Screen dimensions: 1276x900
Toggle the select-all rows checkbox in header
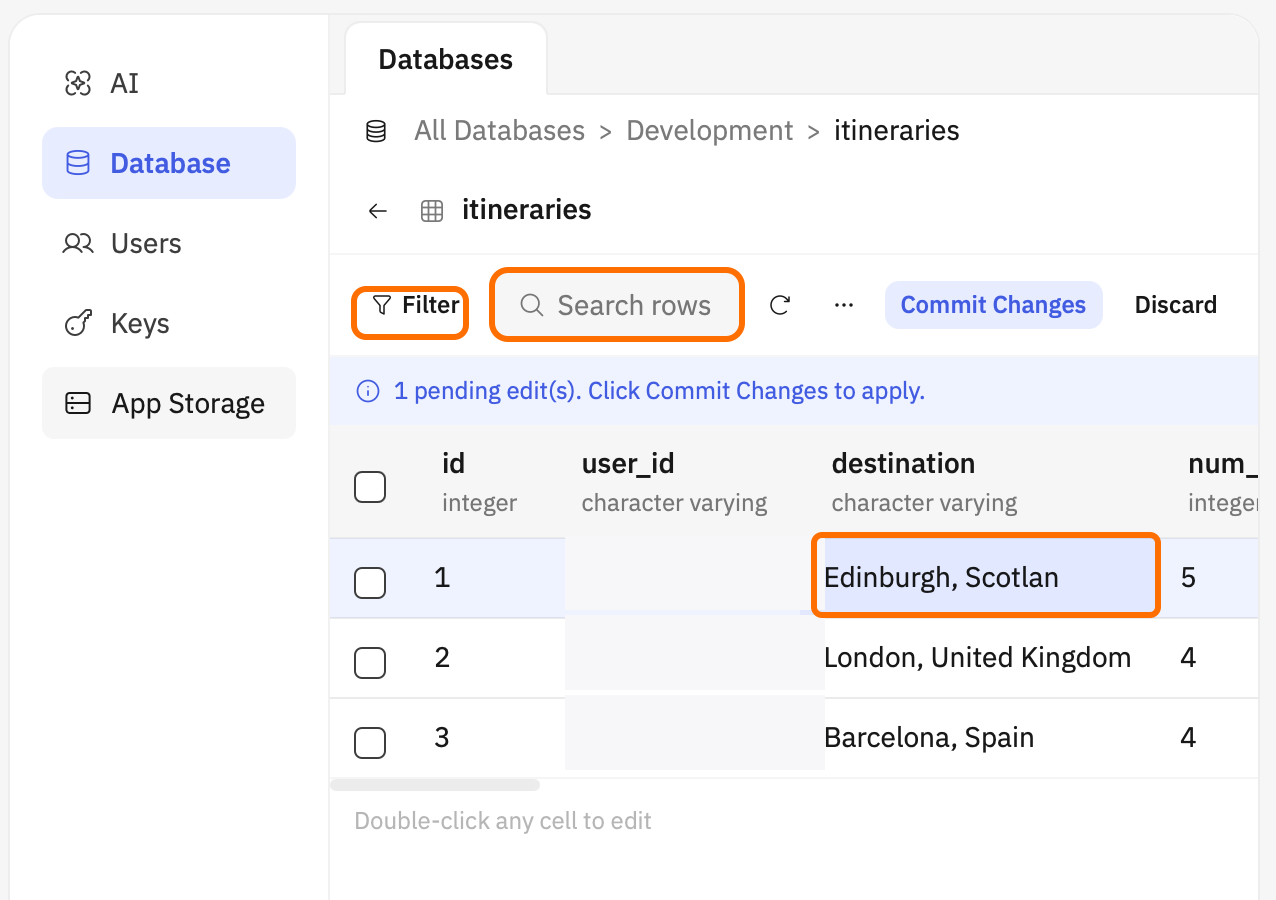point(370,487)
